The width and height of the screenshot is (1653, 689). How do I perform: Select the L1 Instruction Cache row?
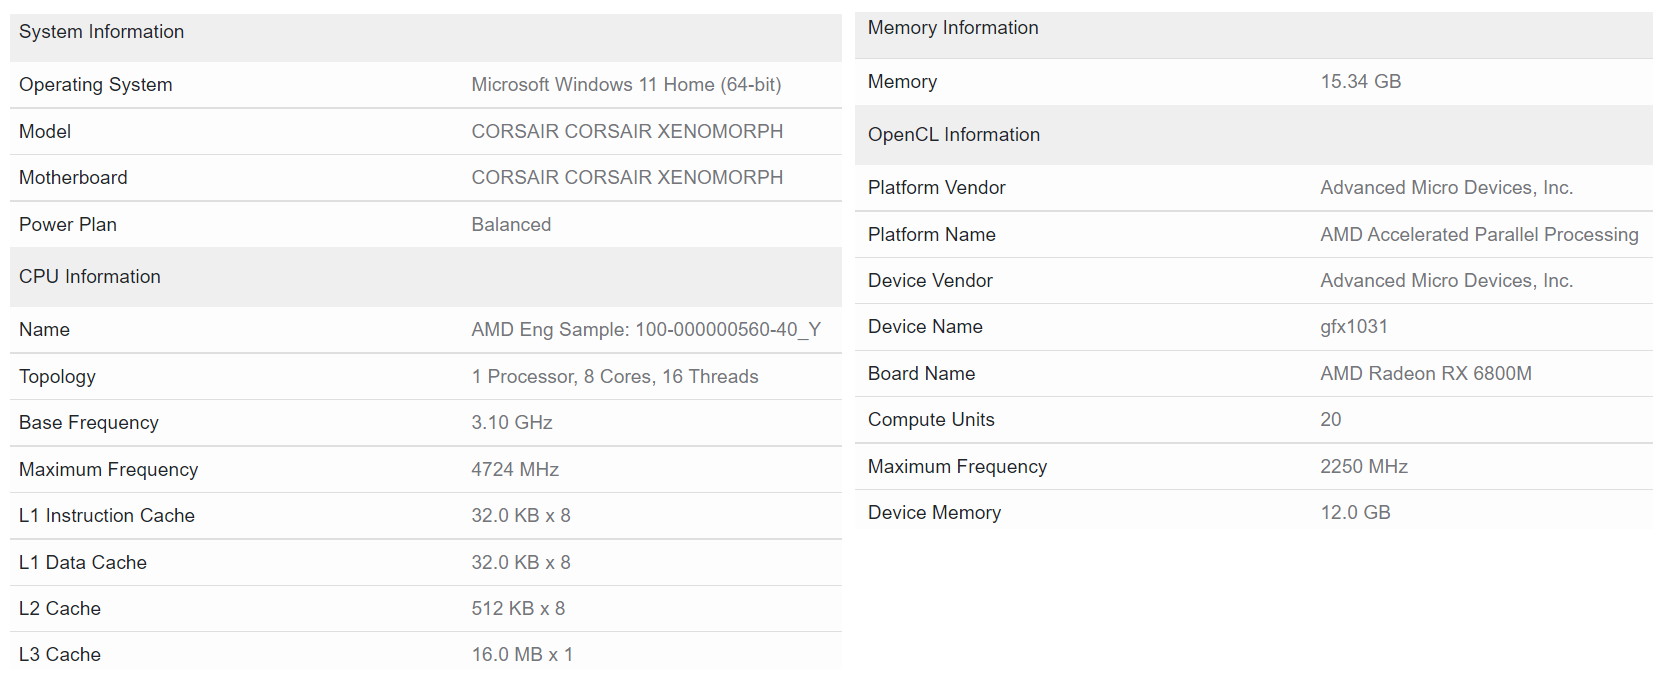tap(426, 516)
